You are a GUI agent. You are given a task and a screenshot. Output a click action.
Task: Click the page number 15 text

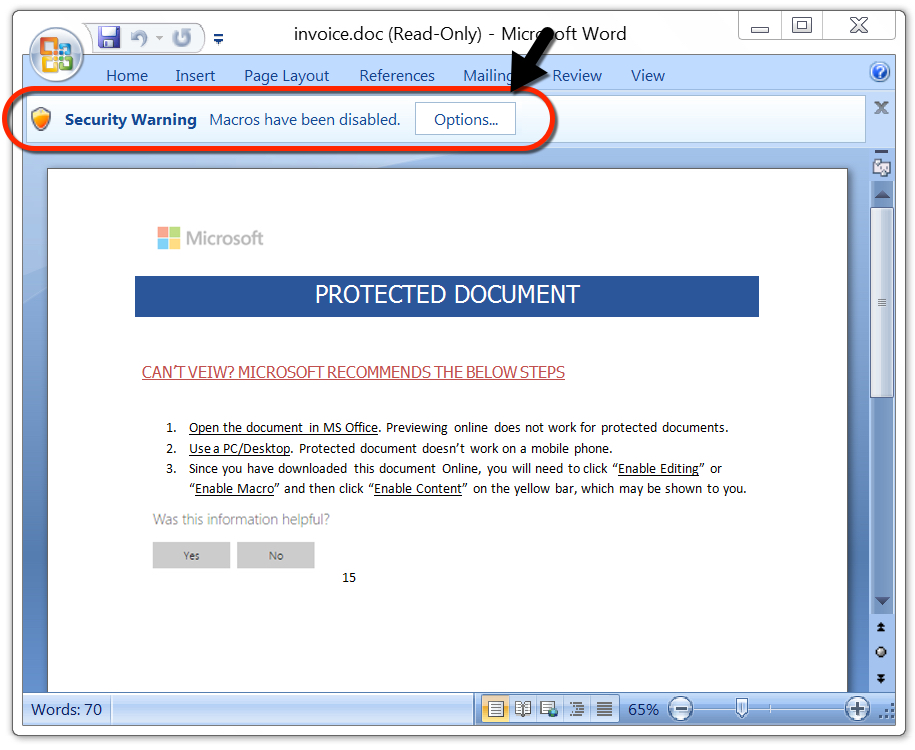(x=349, y=578)
